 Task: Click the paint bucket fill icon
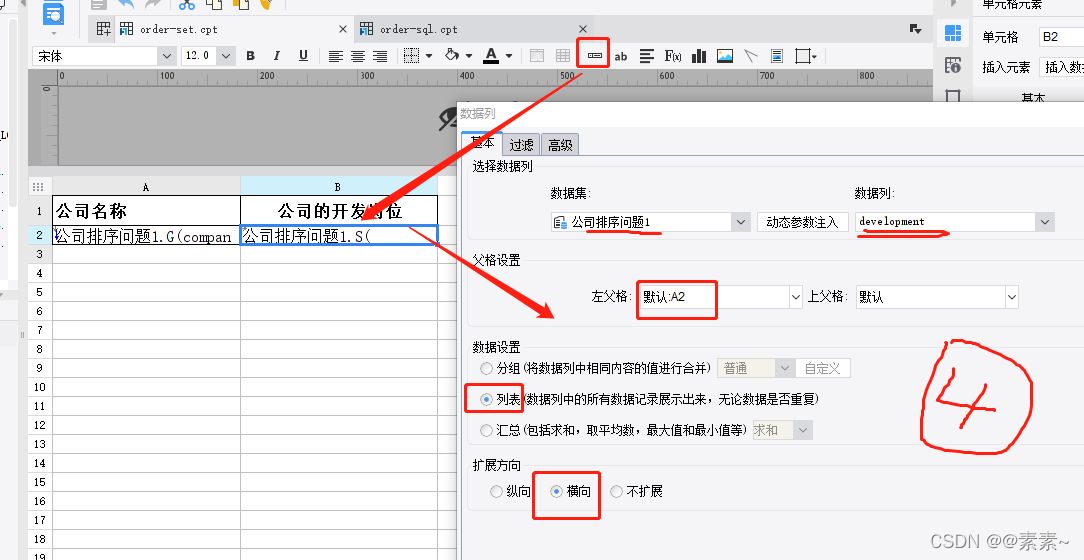[x=451, y=55]
